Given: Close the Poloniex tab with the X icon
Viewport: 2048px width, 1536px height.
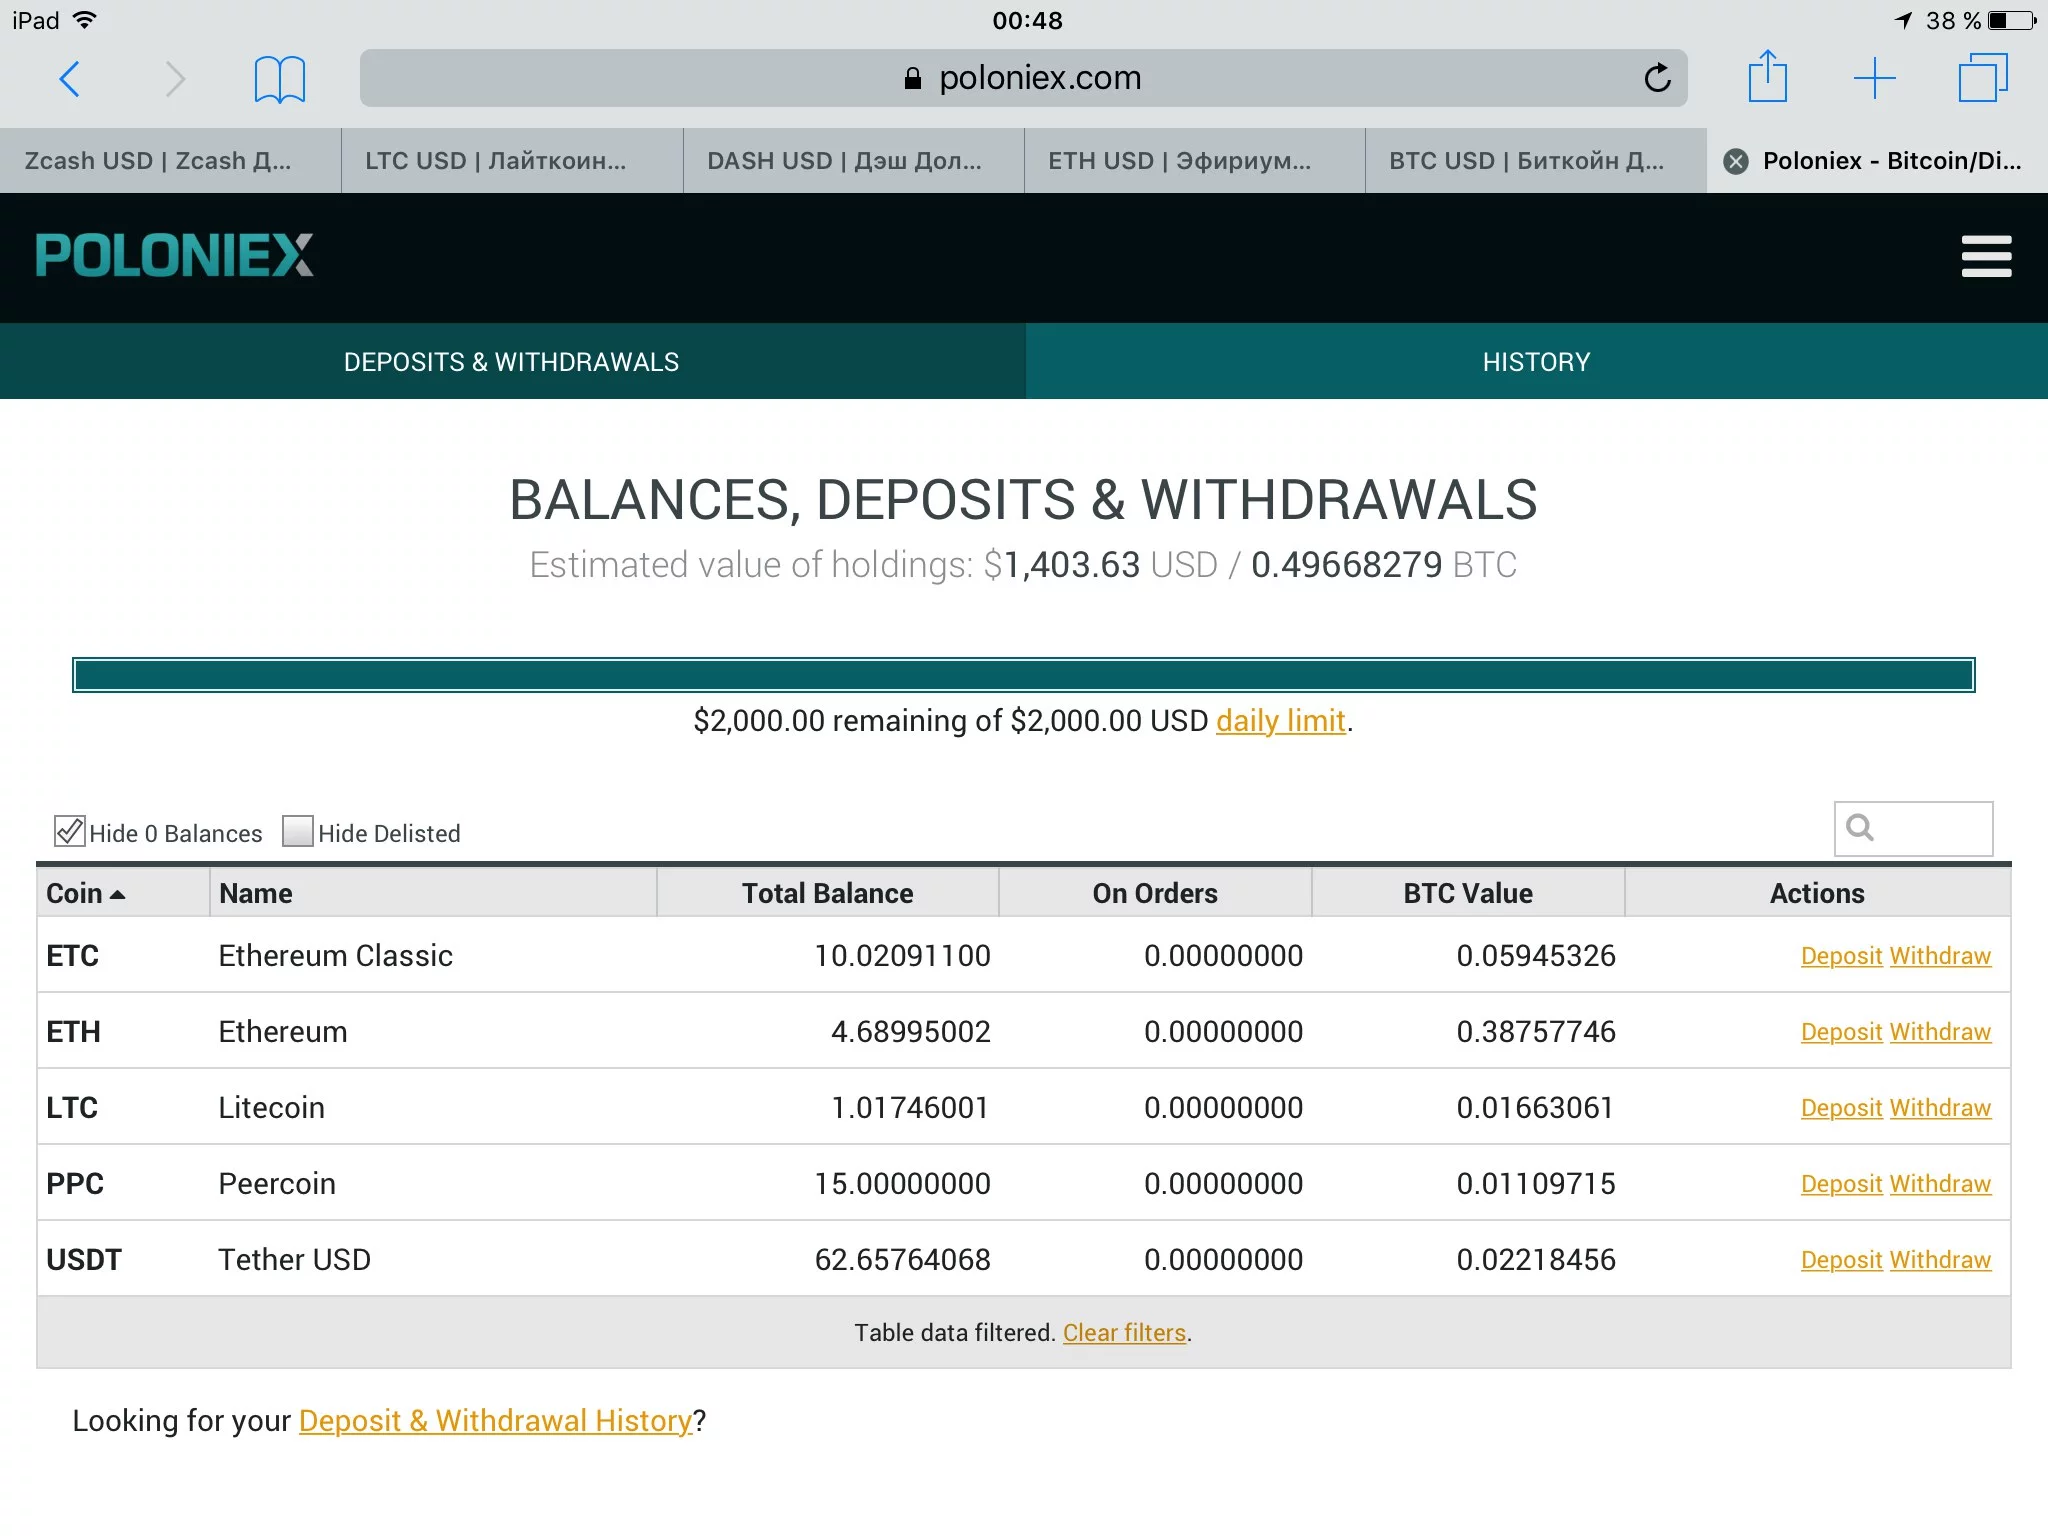Looking at the screenshot, I should pos(1737,161).
